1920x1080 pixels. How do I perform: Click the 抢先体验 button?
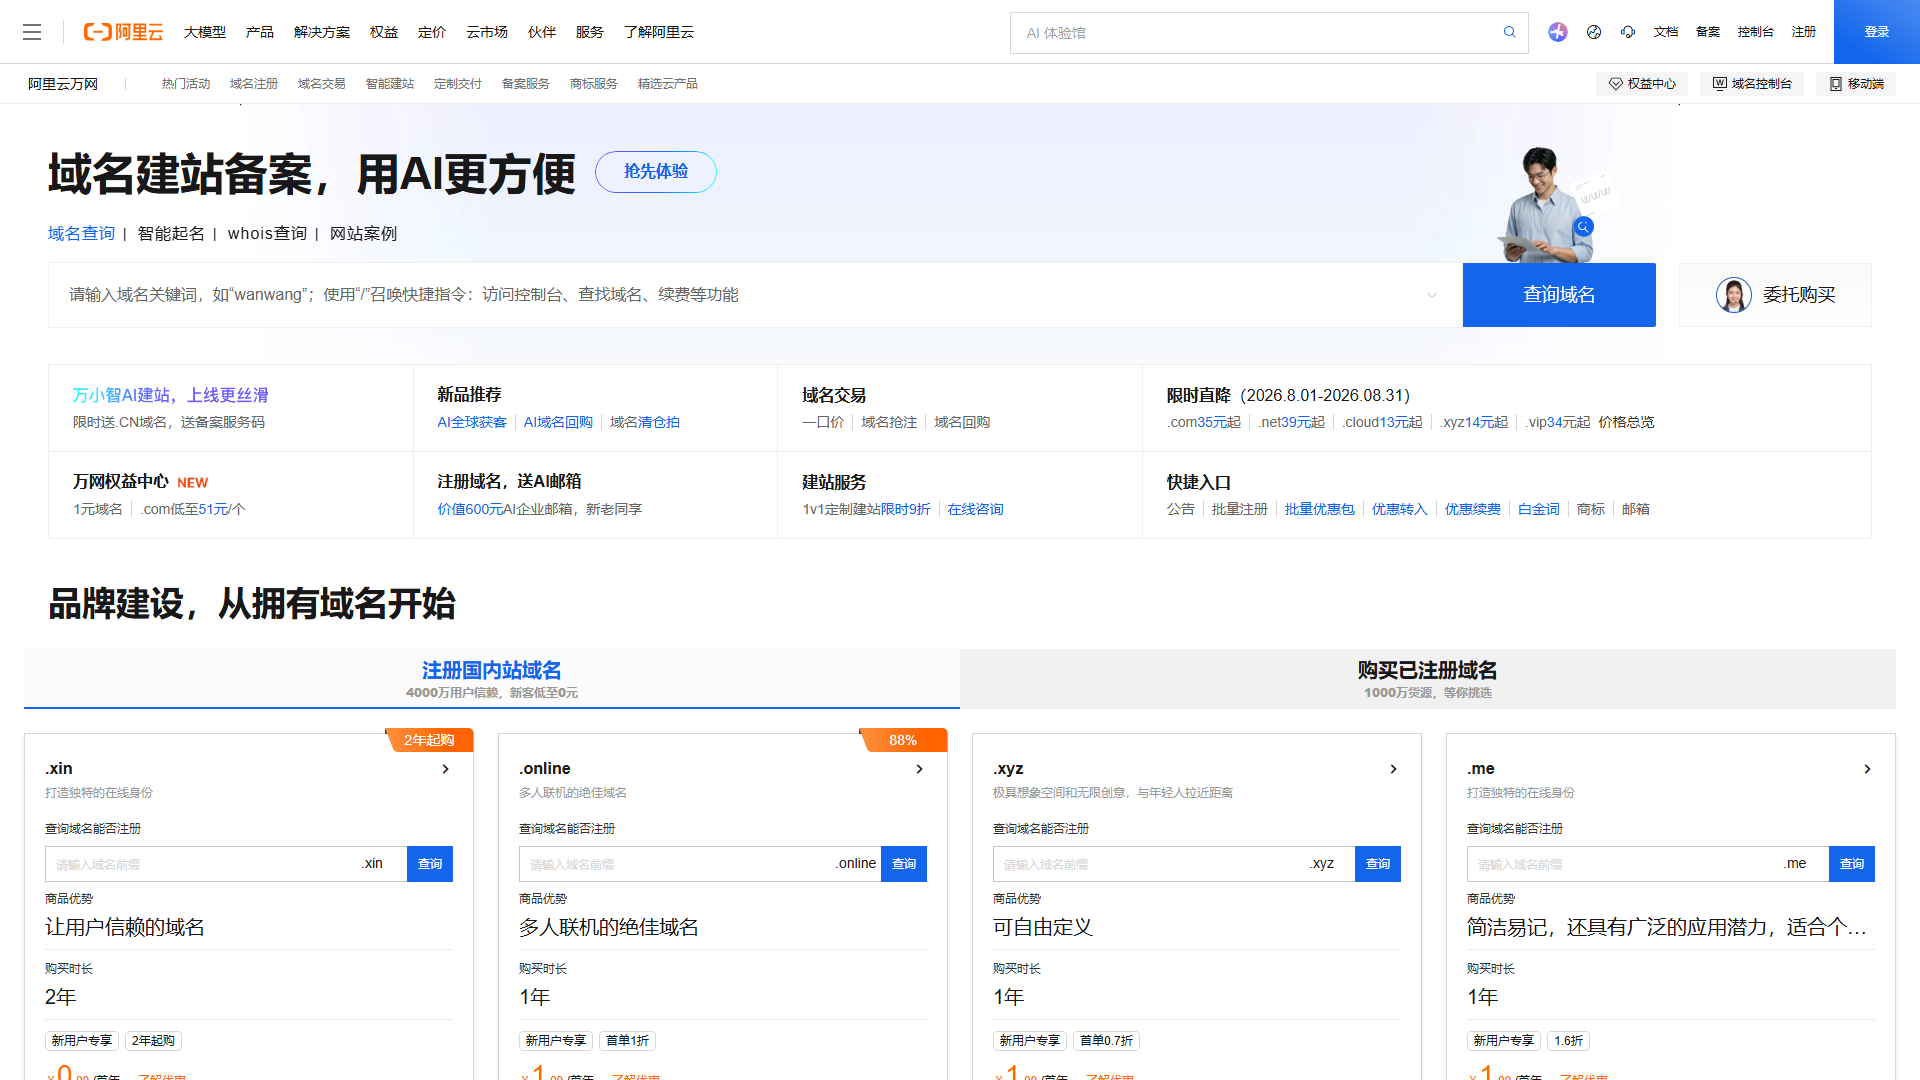pos(656,172)
